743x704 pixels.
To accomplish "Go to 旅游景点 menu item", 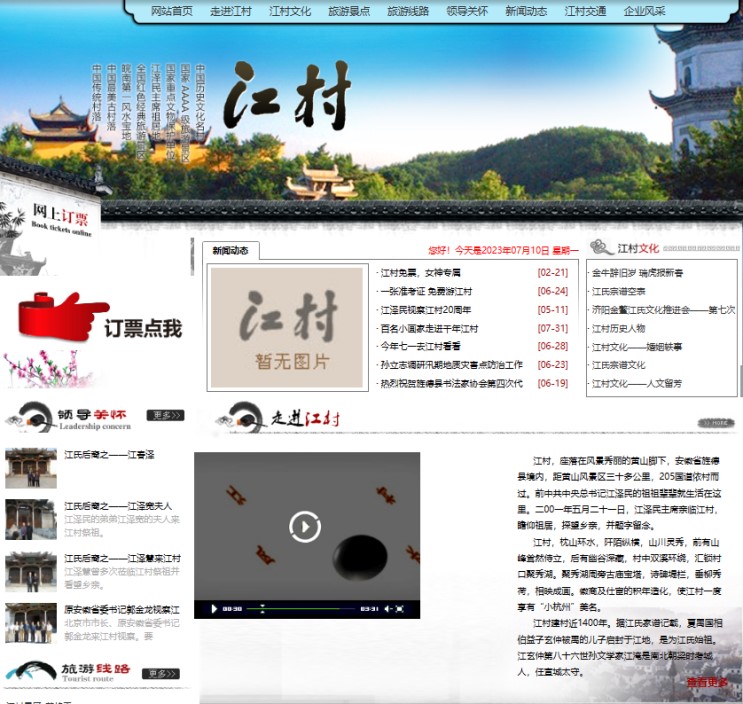I will pos(348,11).
